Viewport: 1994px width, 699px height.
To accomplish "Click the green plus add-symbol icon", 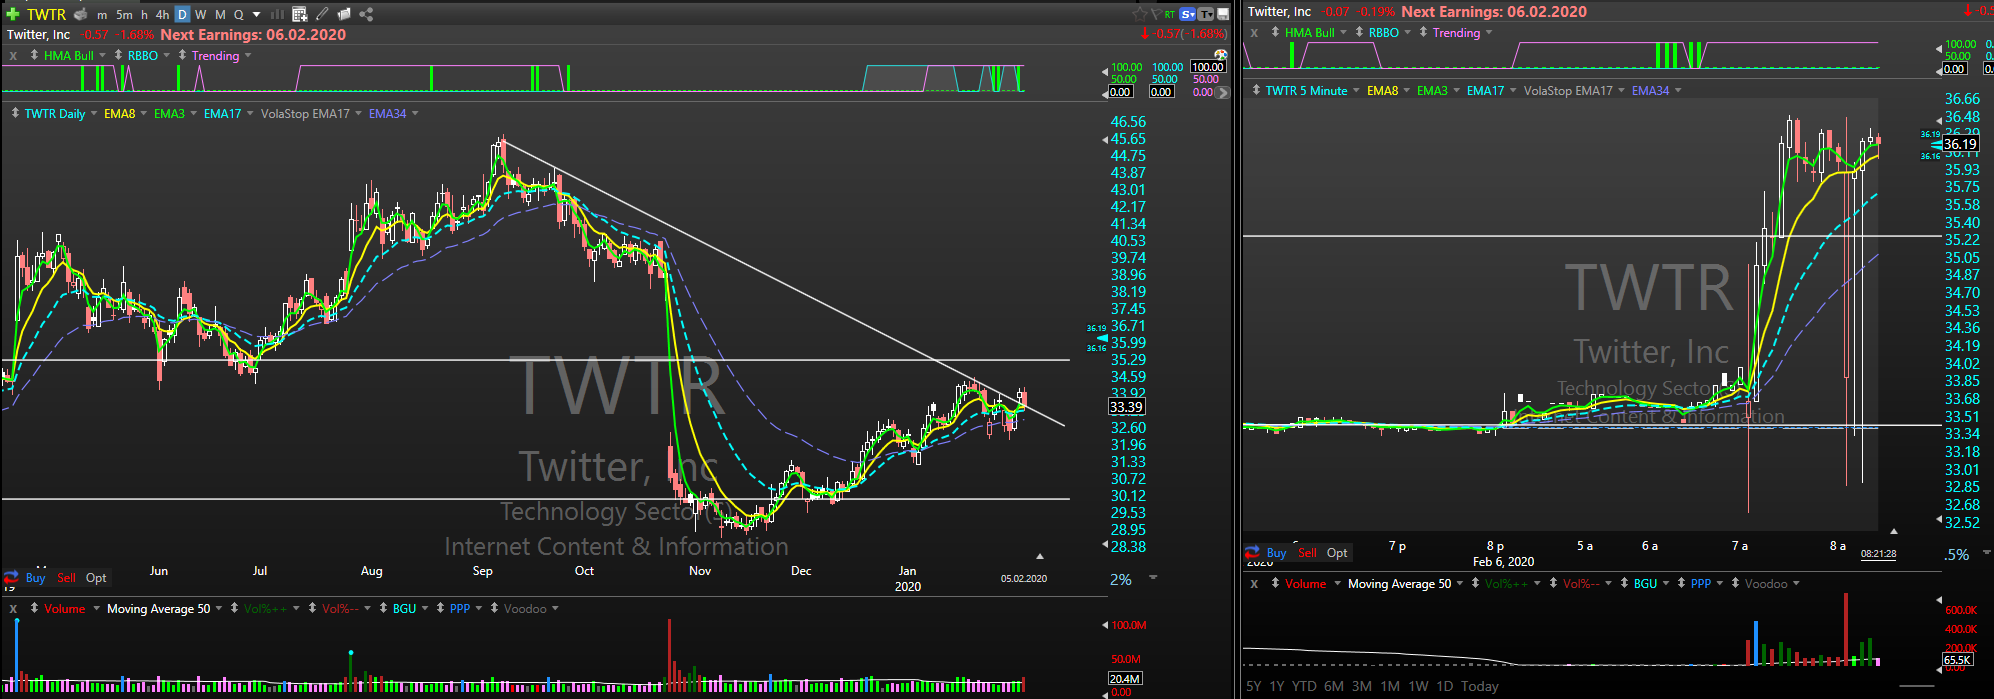I will coord(12,14).
